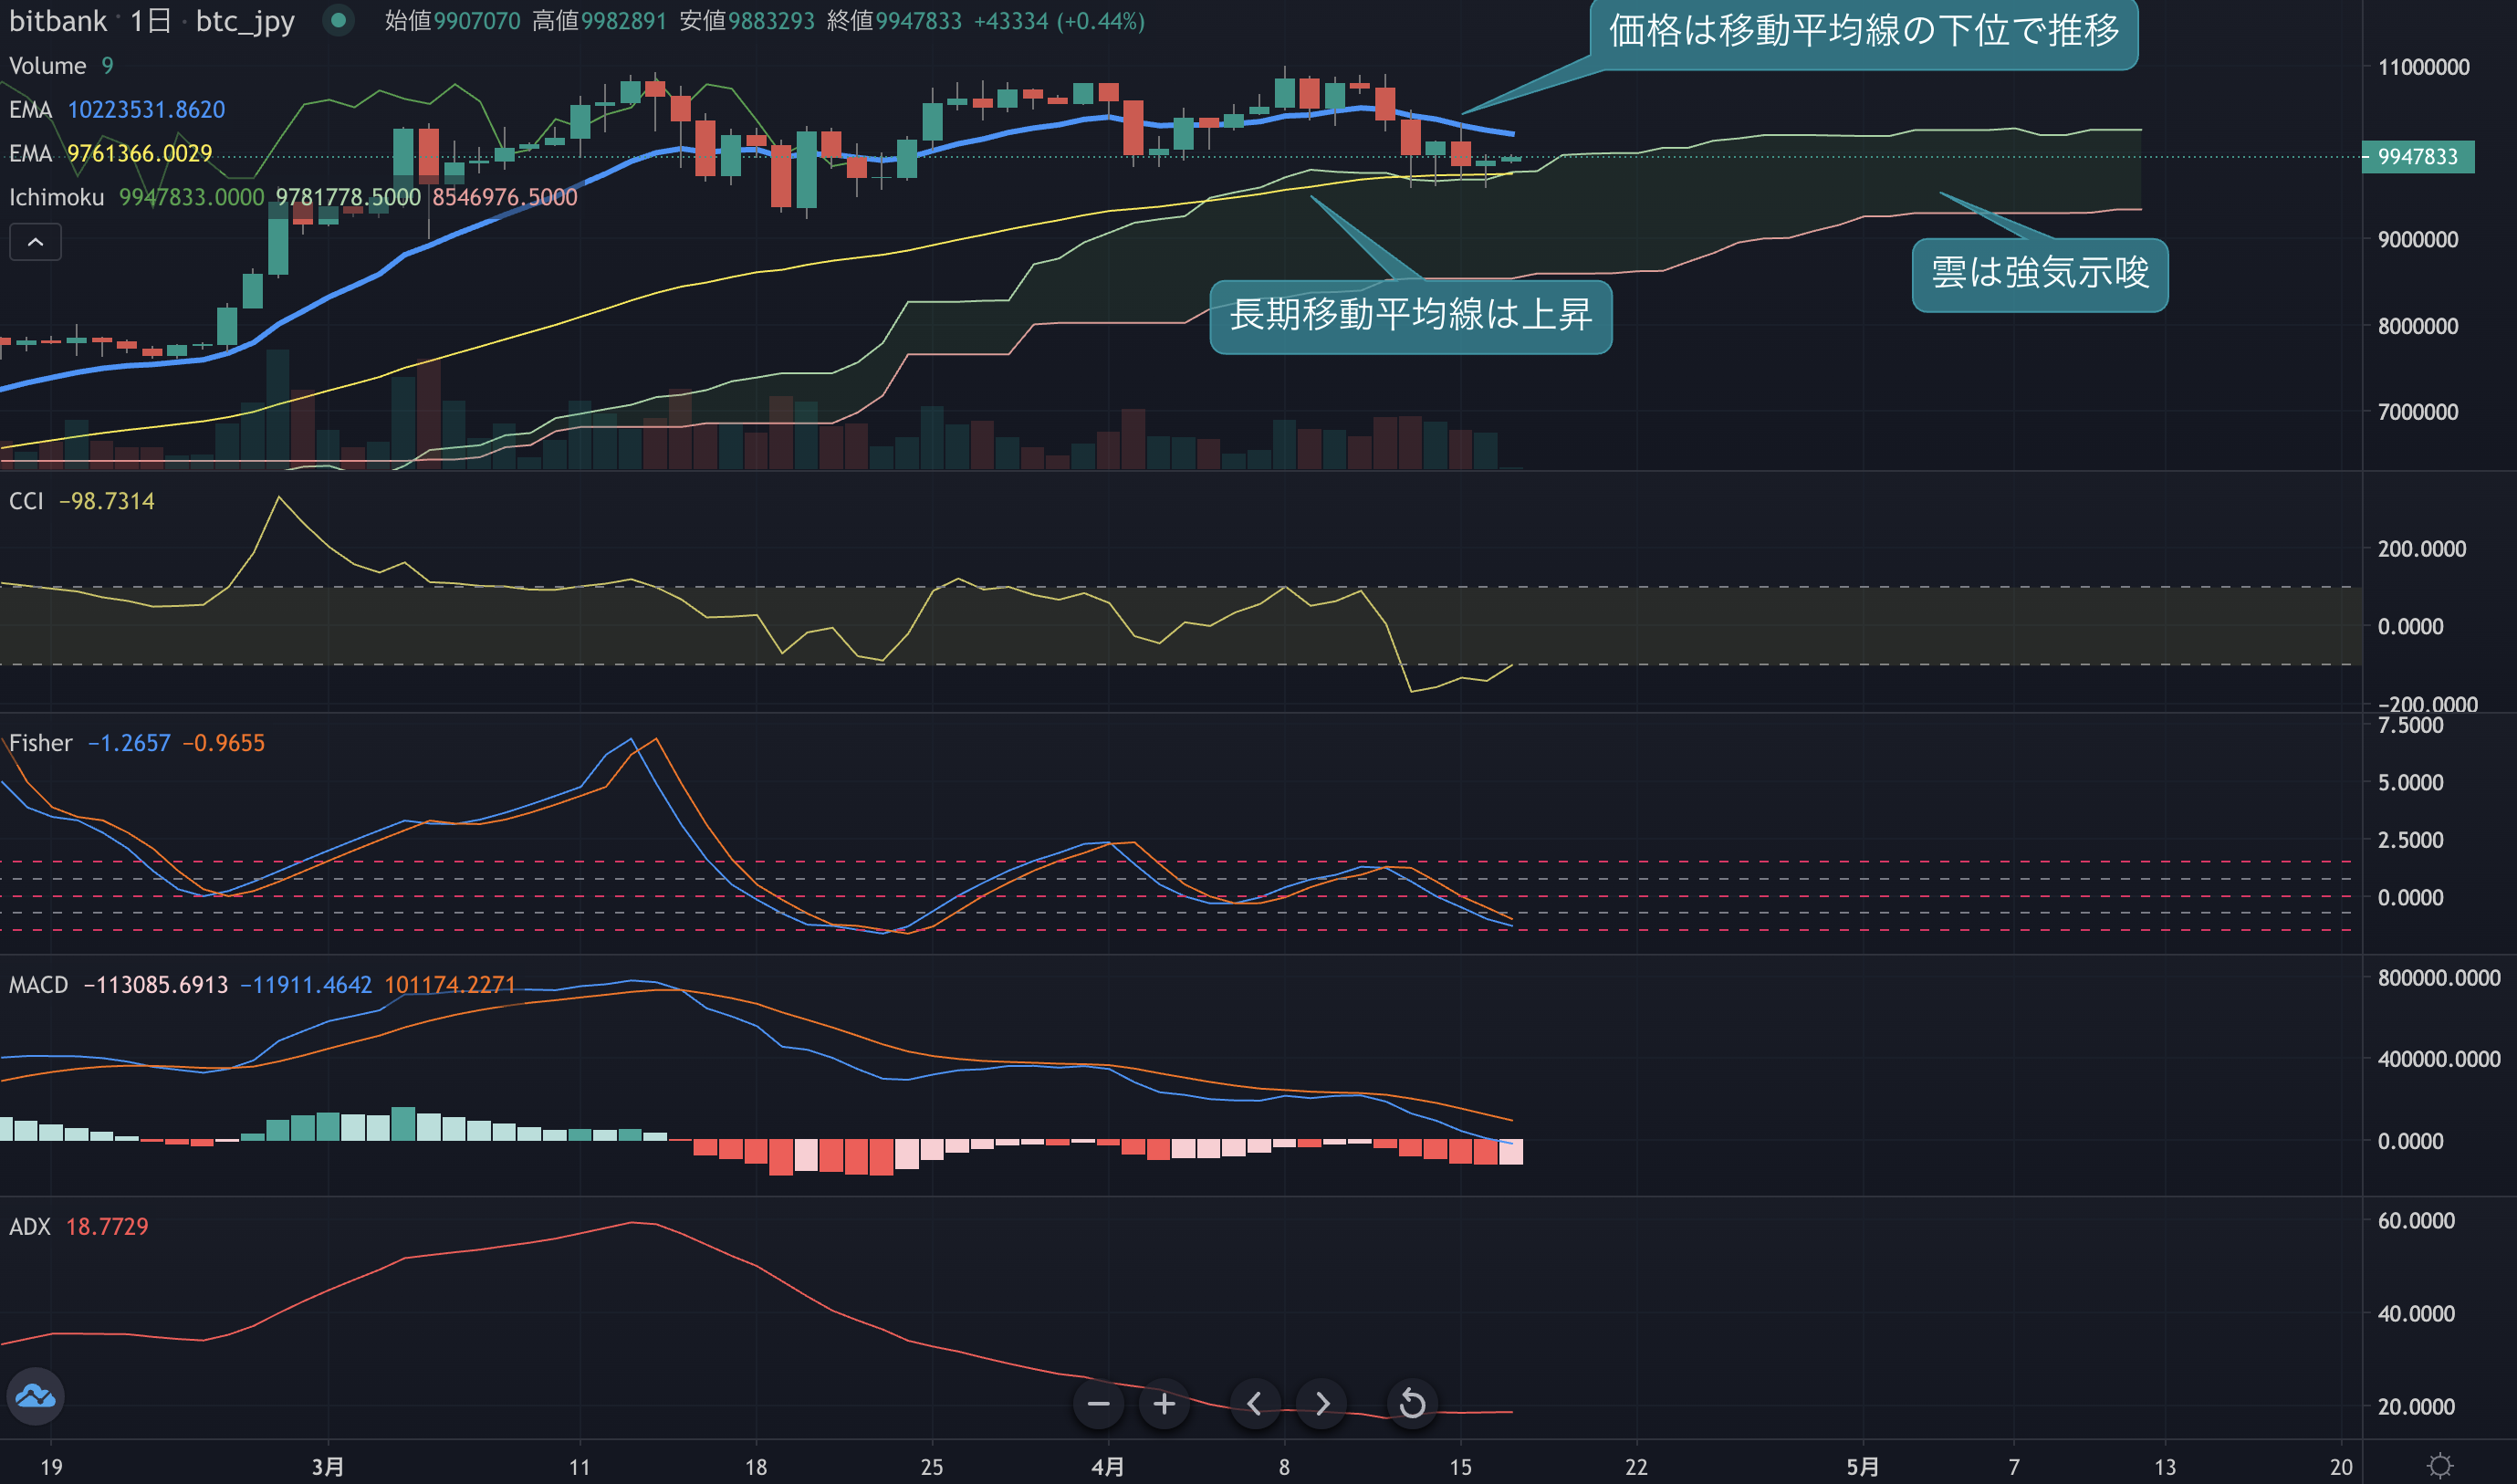Select the blue EMA 10223531.8620 legend

point(117,109)
